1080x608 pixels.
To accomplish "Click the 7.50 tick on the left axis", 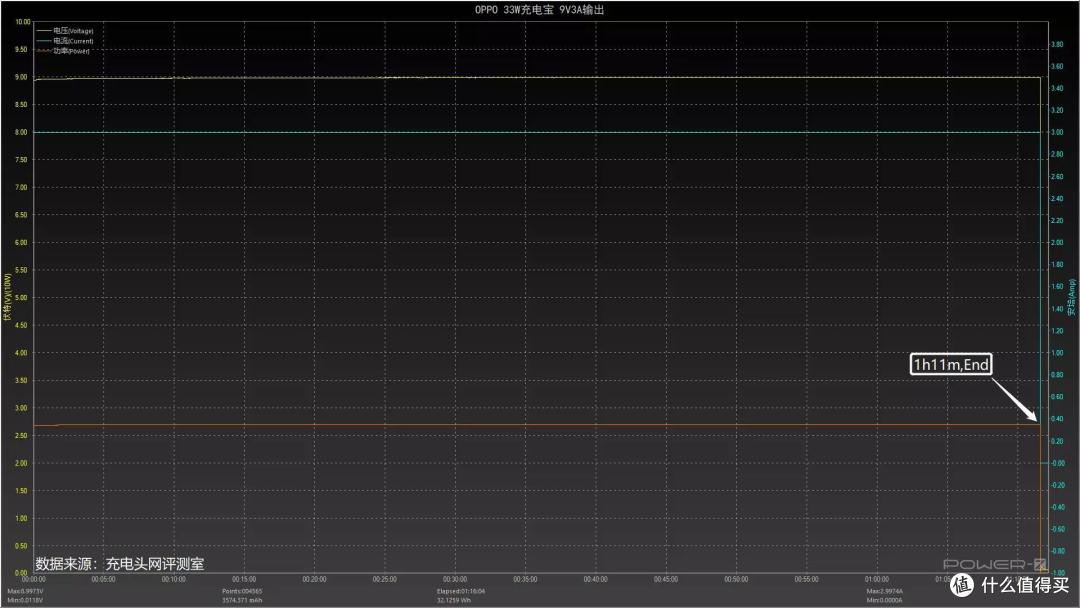I will pyautogui.click(x=21, y=160).
